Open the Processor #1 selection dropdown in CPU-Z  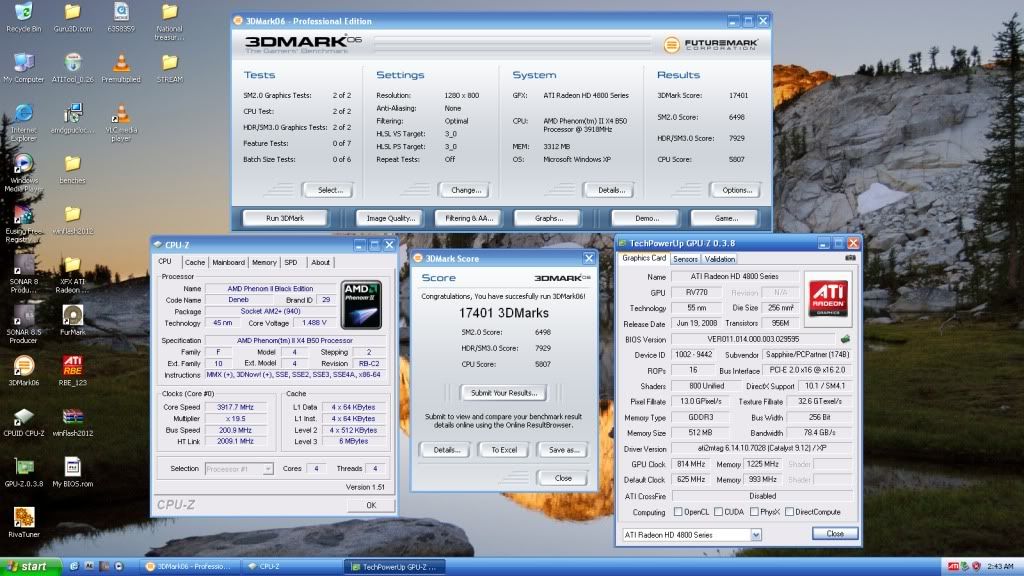coord(268,469)
